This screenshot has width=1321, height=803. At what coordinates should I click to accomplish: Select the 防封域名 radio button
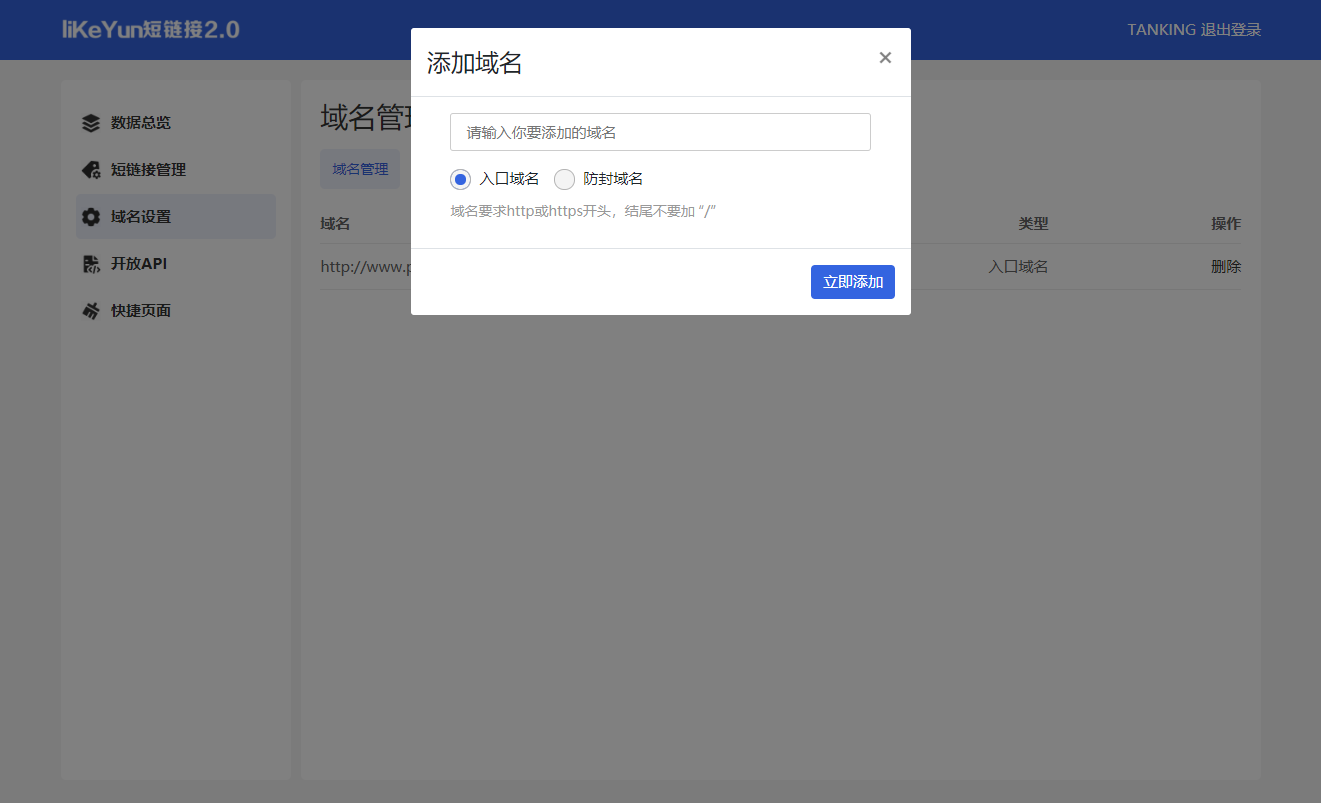coord(564,179)
